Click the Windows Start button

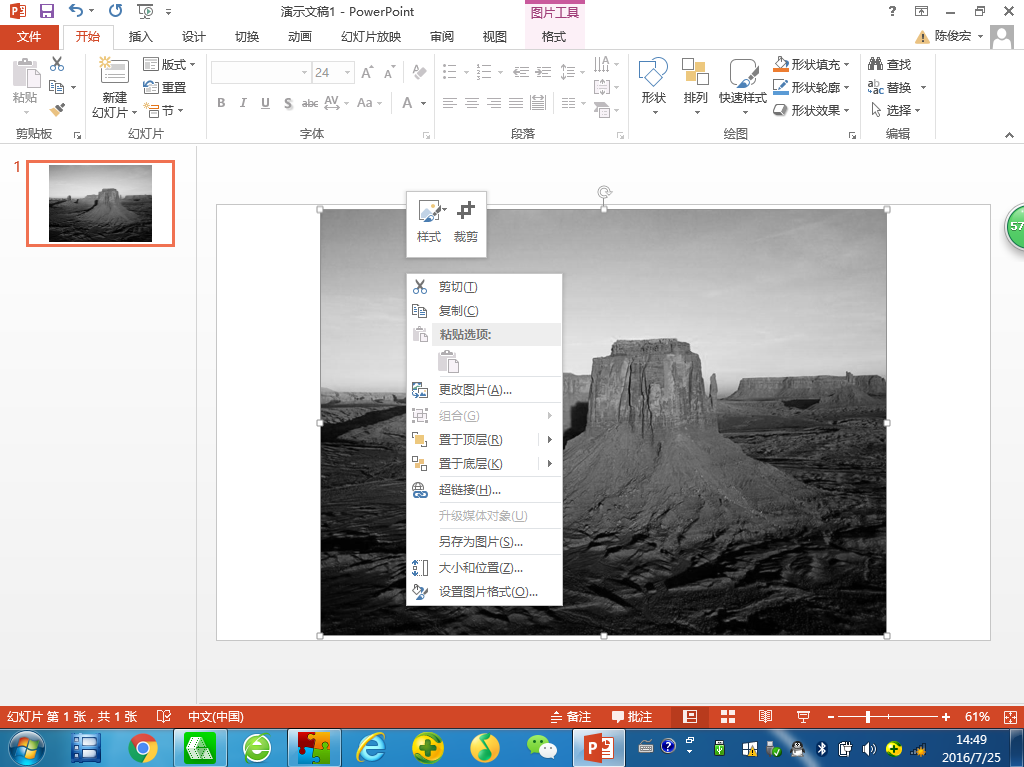coord(26,749)
